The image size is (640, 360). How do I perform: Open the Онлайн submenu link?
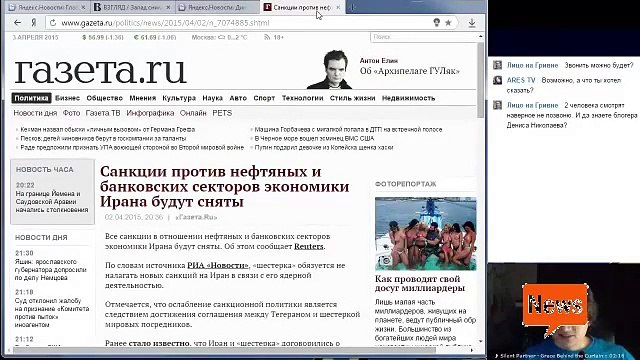click(193, 113)
